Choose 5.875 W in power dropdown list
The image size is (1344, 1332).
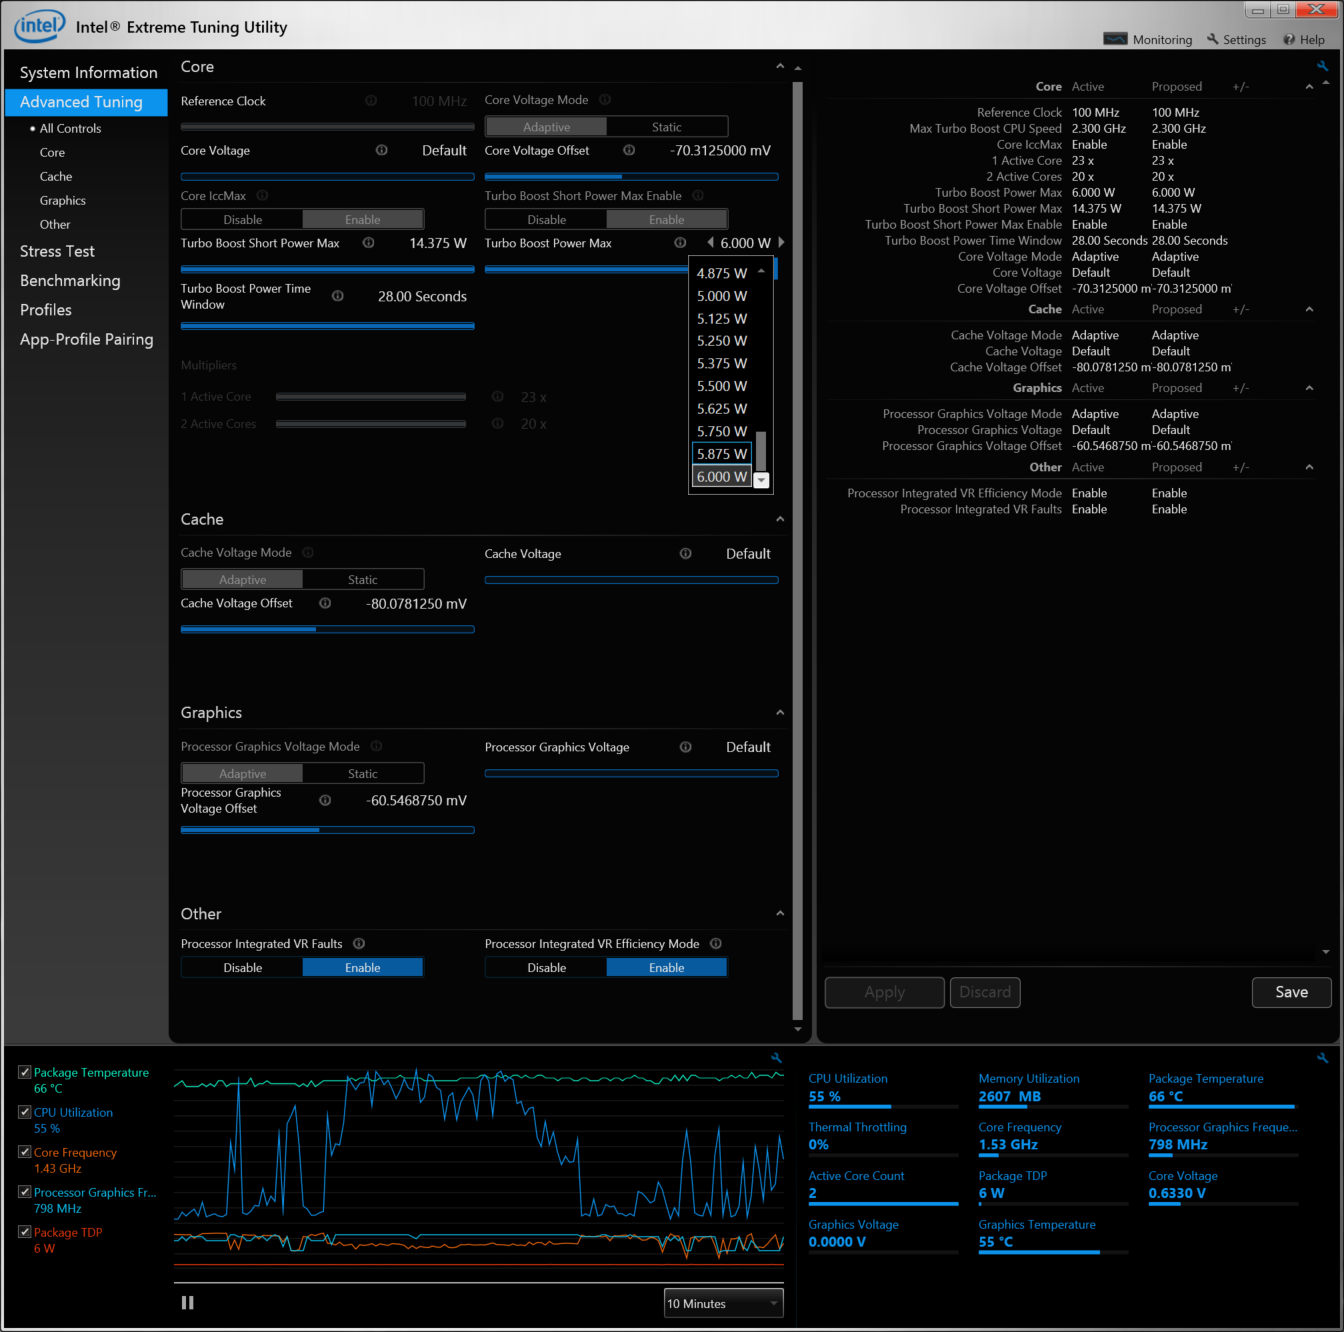coord(722,454)
